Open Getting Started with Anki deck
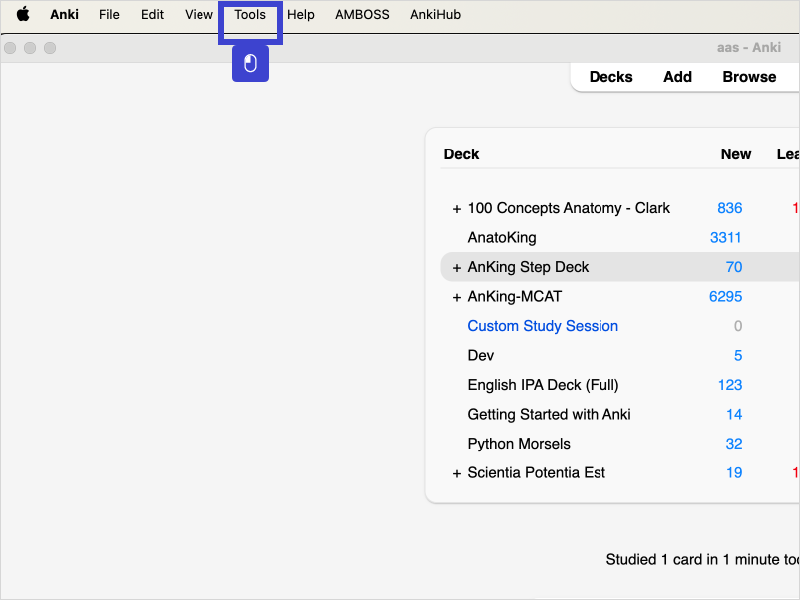This screenshot has width=800, height=600. click(549, 414)
